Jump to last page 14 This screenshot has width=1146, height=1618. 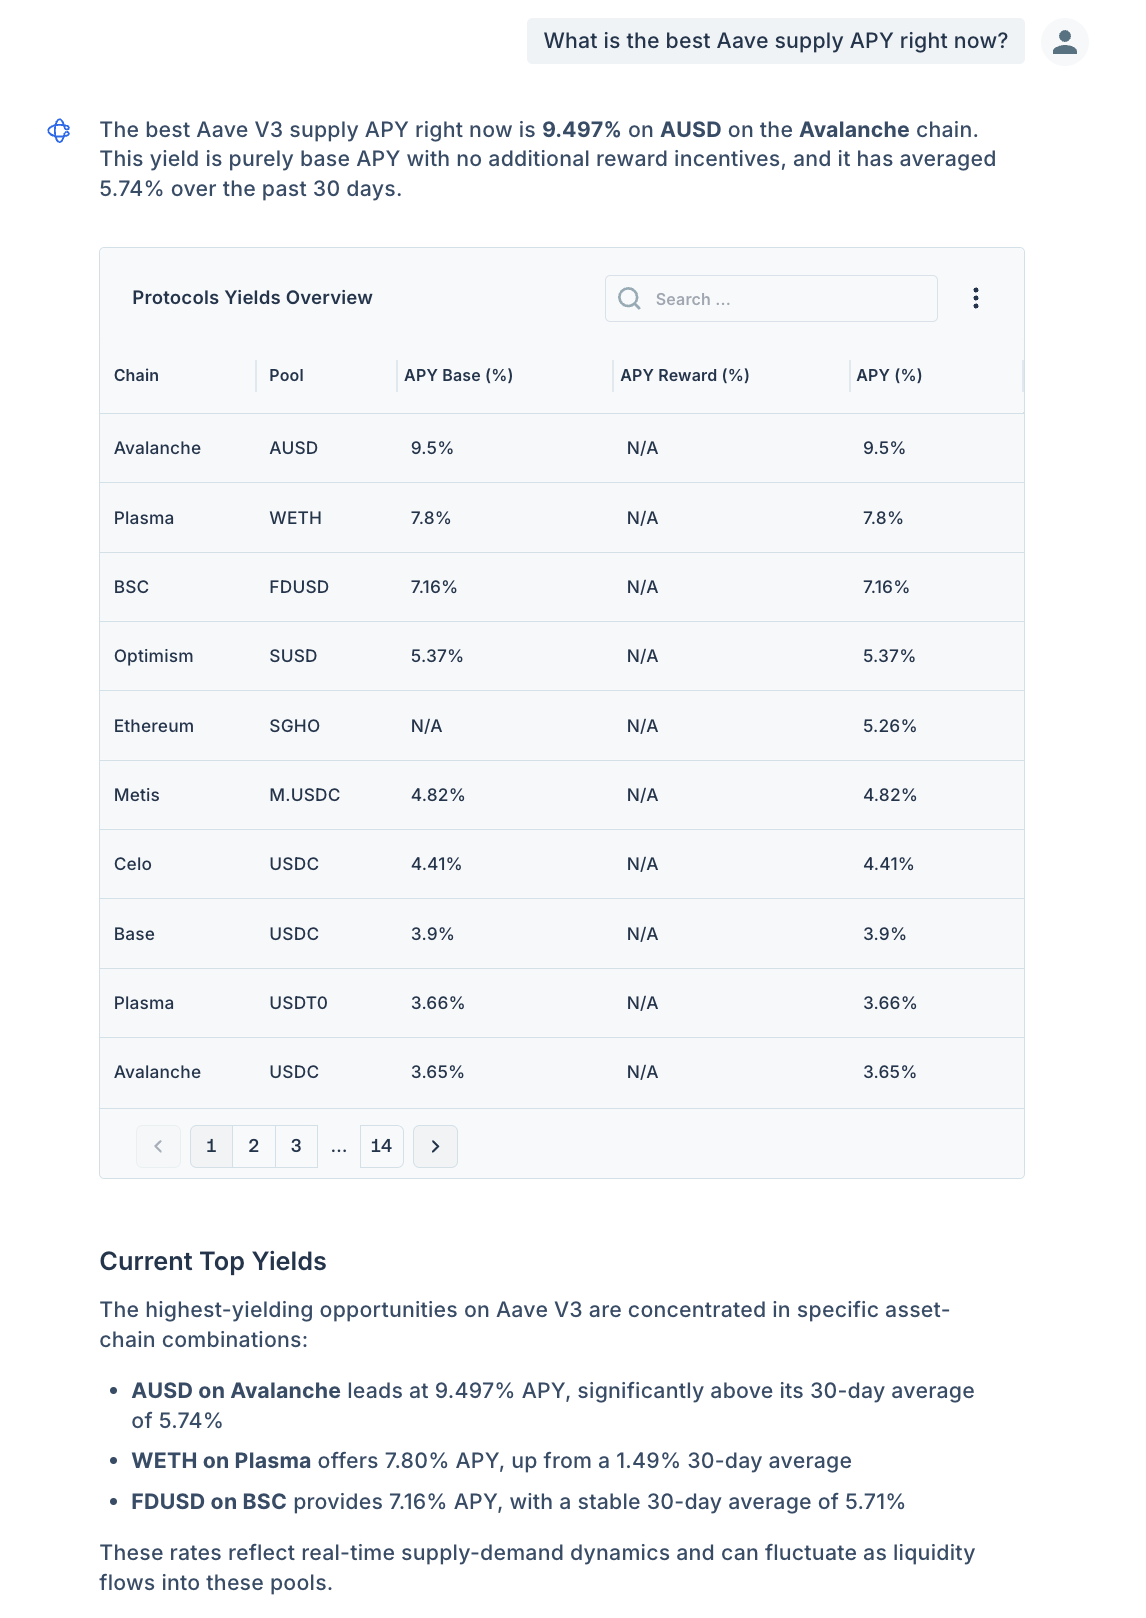pyautogui.click(x=381, y=1146)
